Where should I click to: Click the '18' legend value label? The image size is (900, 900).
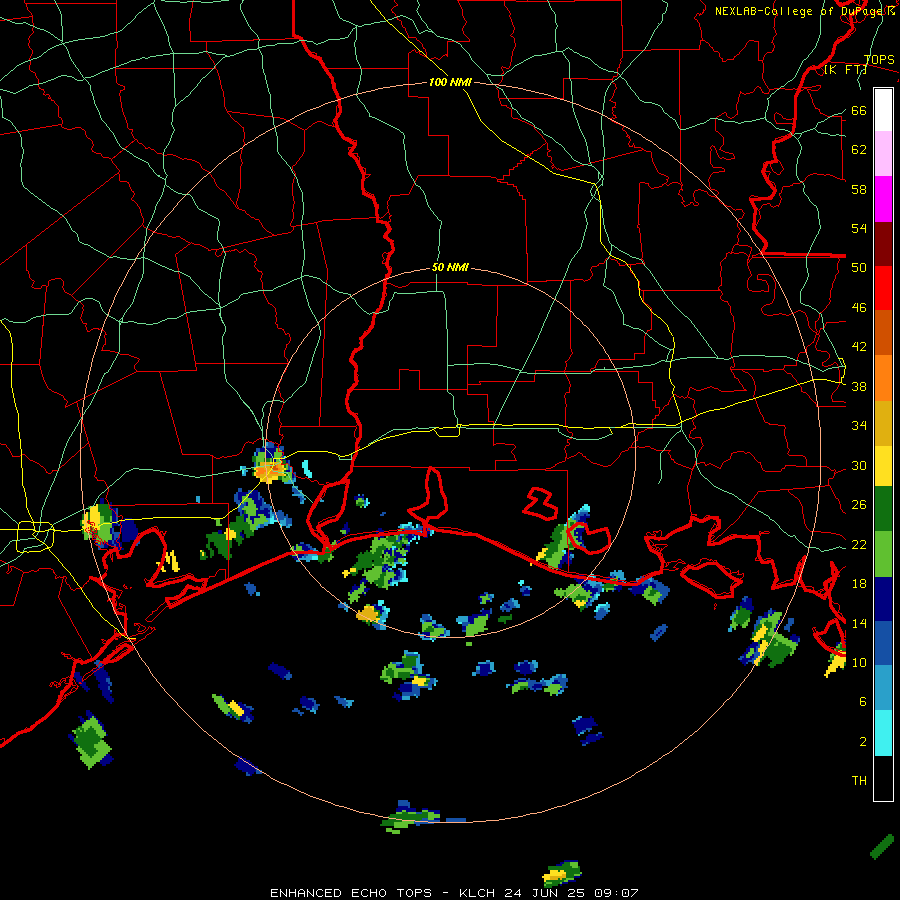tap(859, 584)
